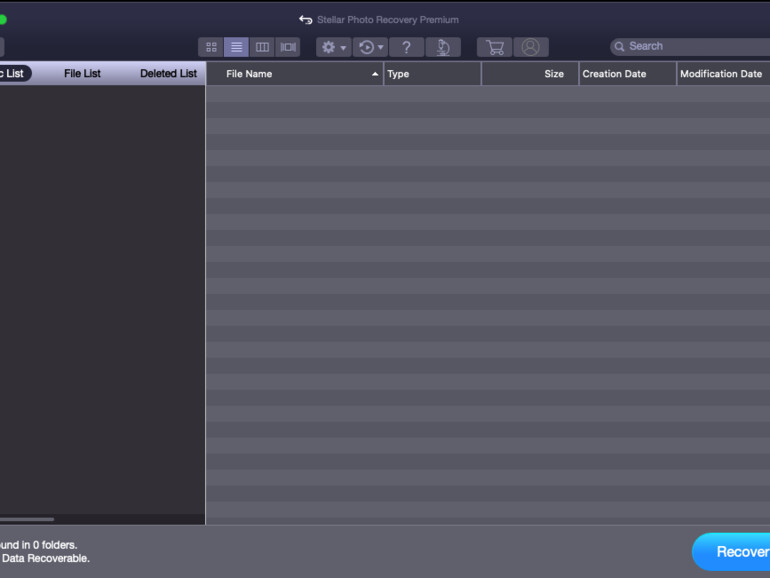Select the Deleted List tab
770x578 pixels.
click(168, 74)
